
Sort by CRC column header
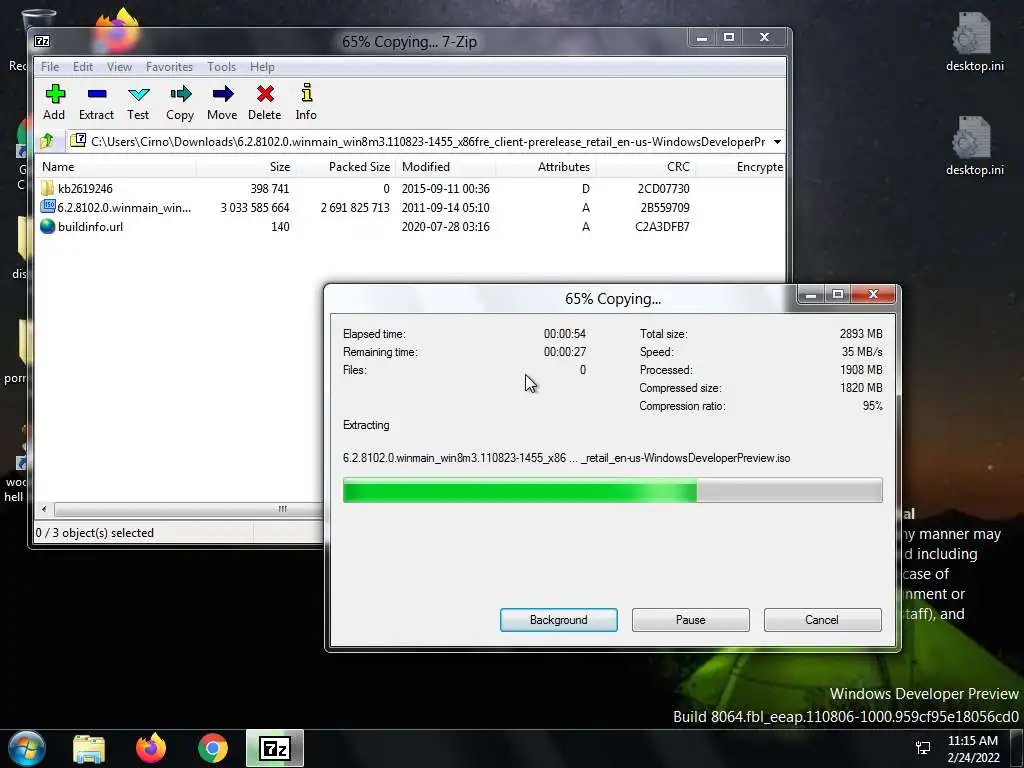coord(645,167)
